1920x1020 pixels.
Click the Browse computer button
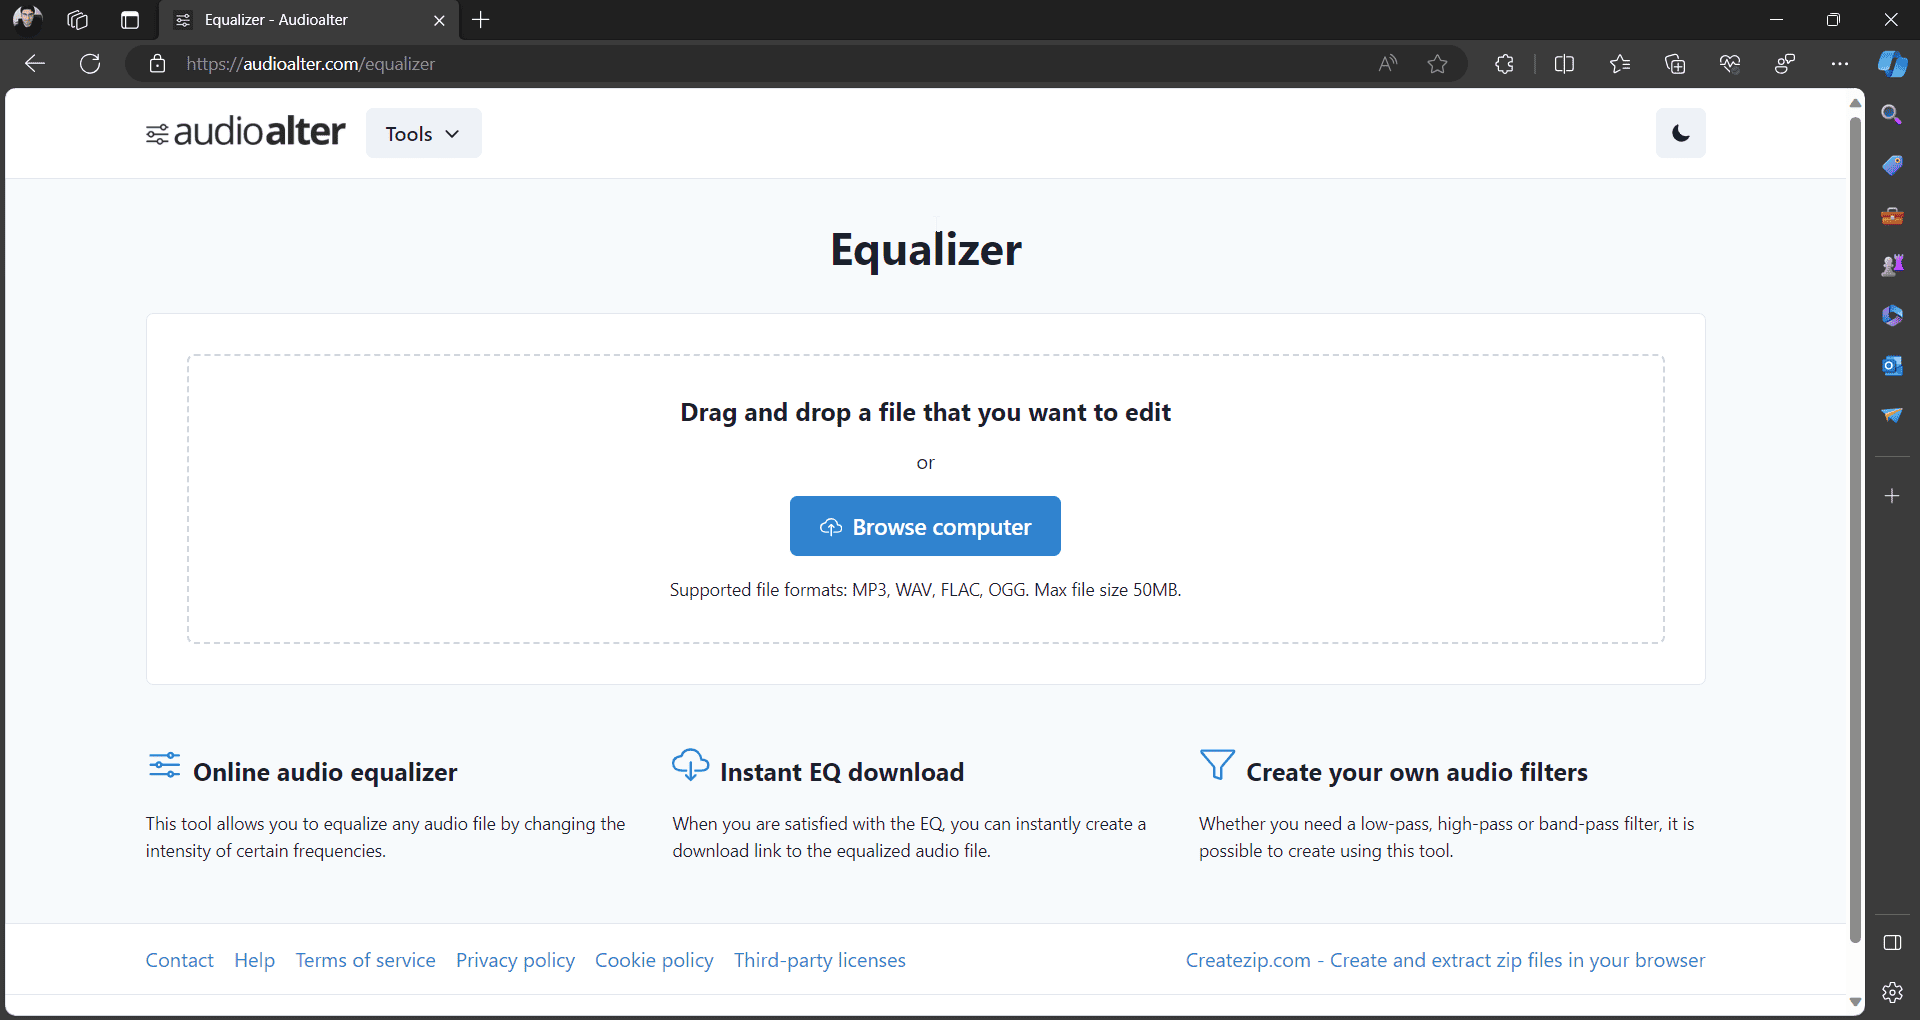pyautogui.click(x=925, y=526)
